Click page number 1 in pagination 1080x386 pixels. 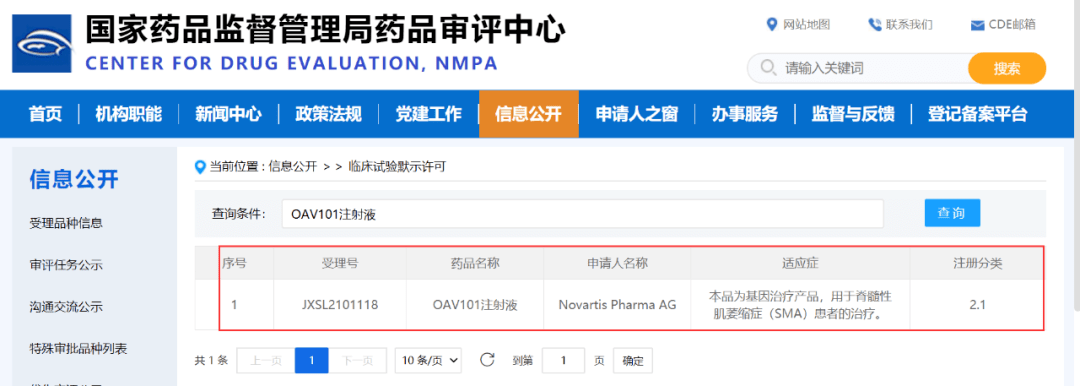pos(311,360)
